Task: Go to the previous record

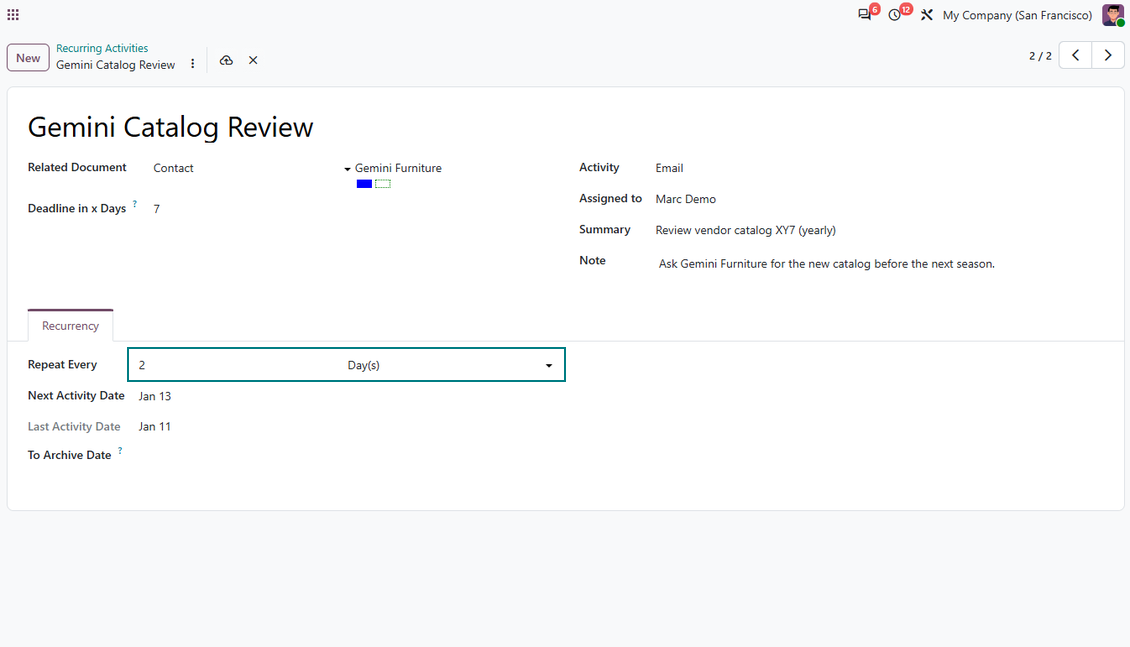Action: coord(1075,55)
